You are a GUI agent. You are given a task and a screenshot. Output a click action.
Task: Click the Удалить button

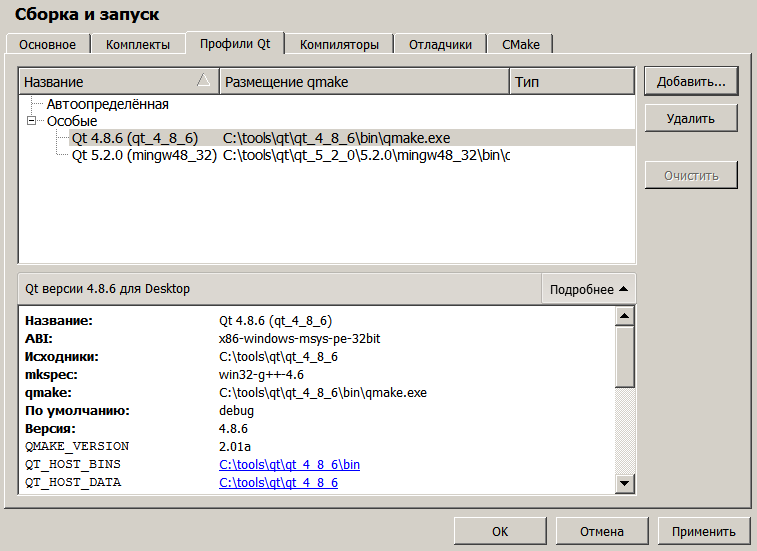pyautogui.click(x=691, y=118)
